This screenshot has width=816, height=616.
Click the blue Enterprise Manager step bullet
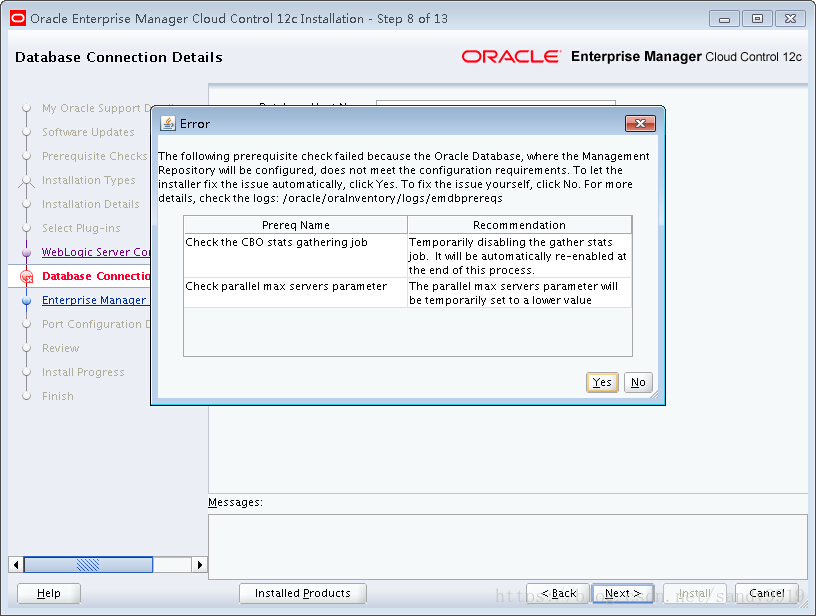(27, 300)
